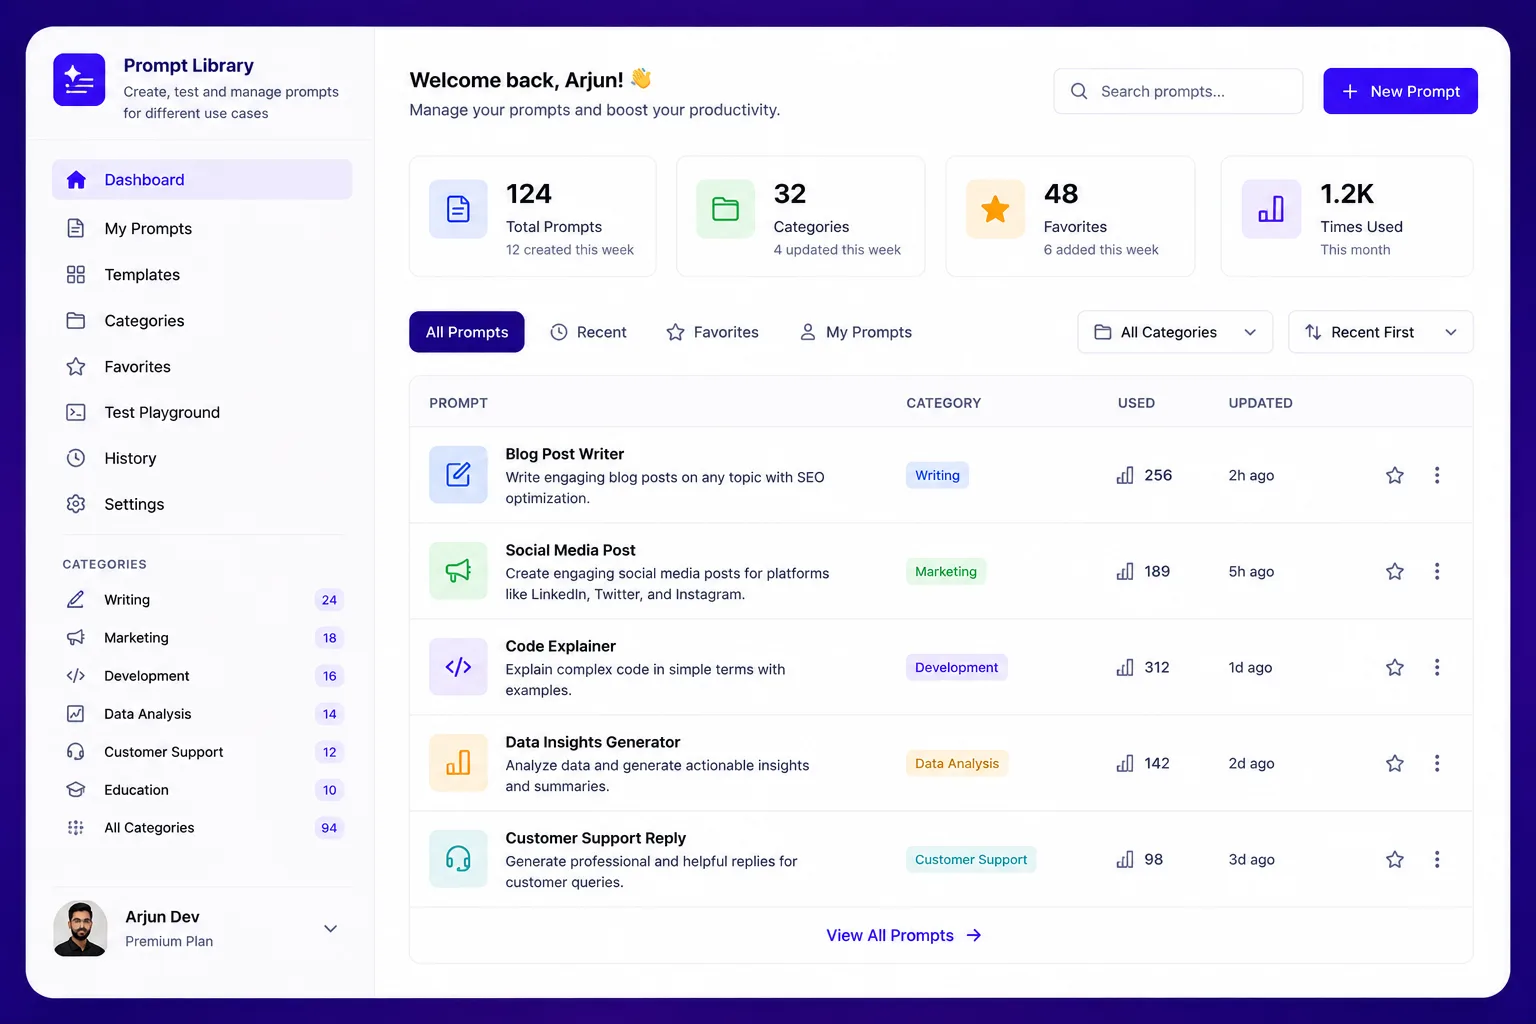Focus the Search prompts input field
Viewport: 1536px width, 1024px height.
[x=1178, y=91]
